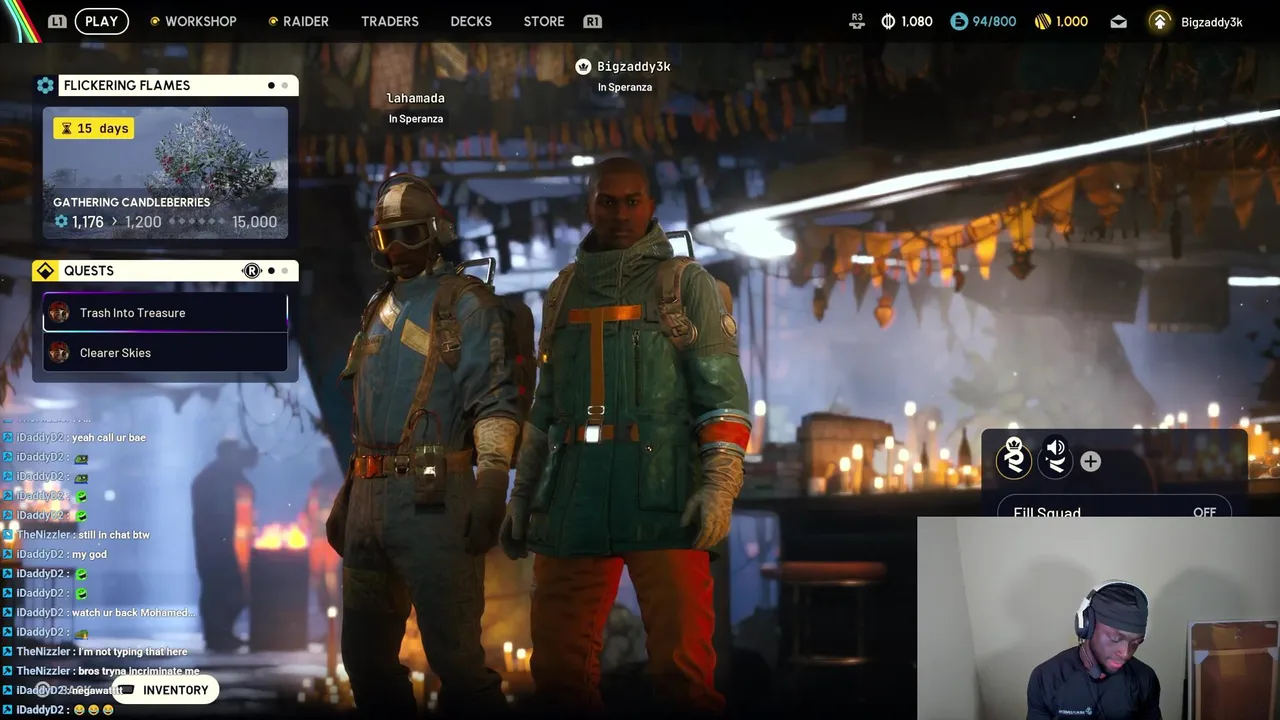The image size is (1280, 720).
Task: Open the DECKS tab
Action: [x=470, y=21]
